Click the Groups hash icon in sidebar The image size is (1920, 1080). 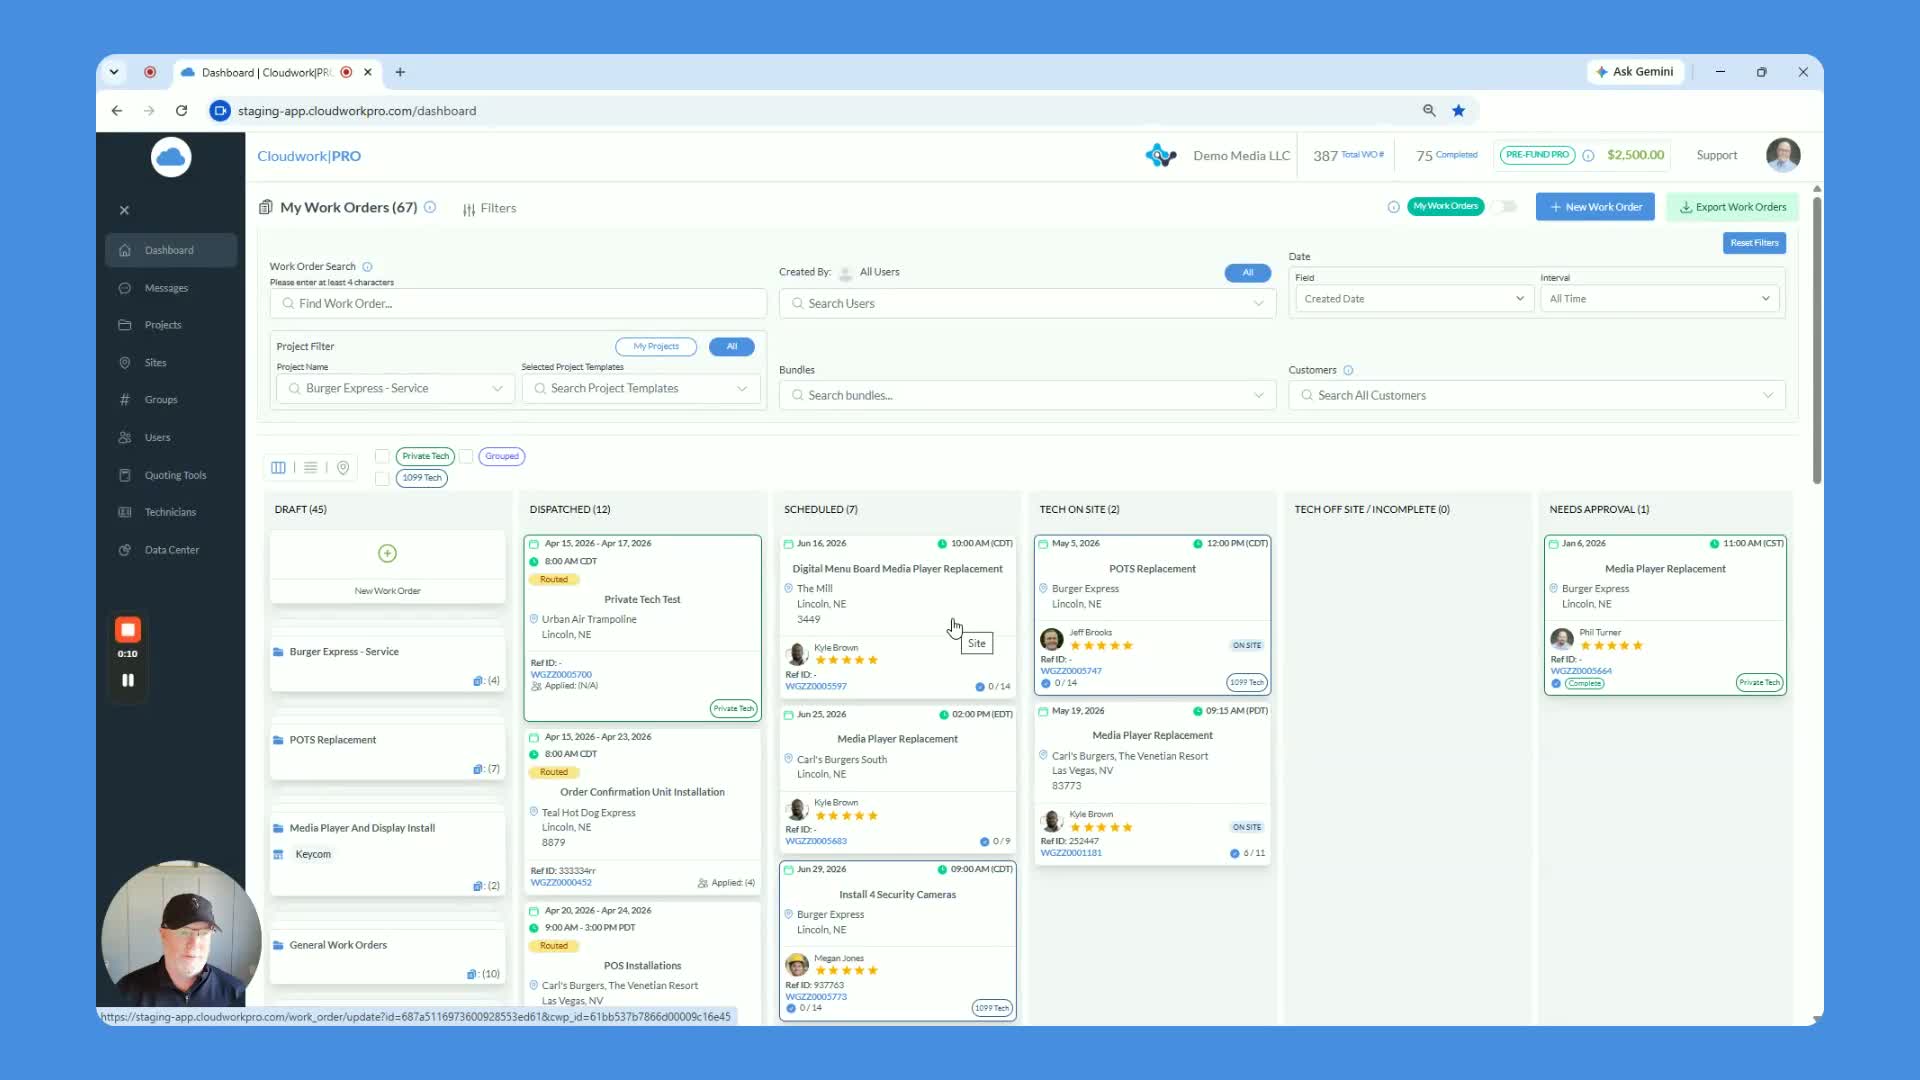(125, 400)
